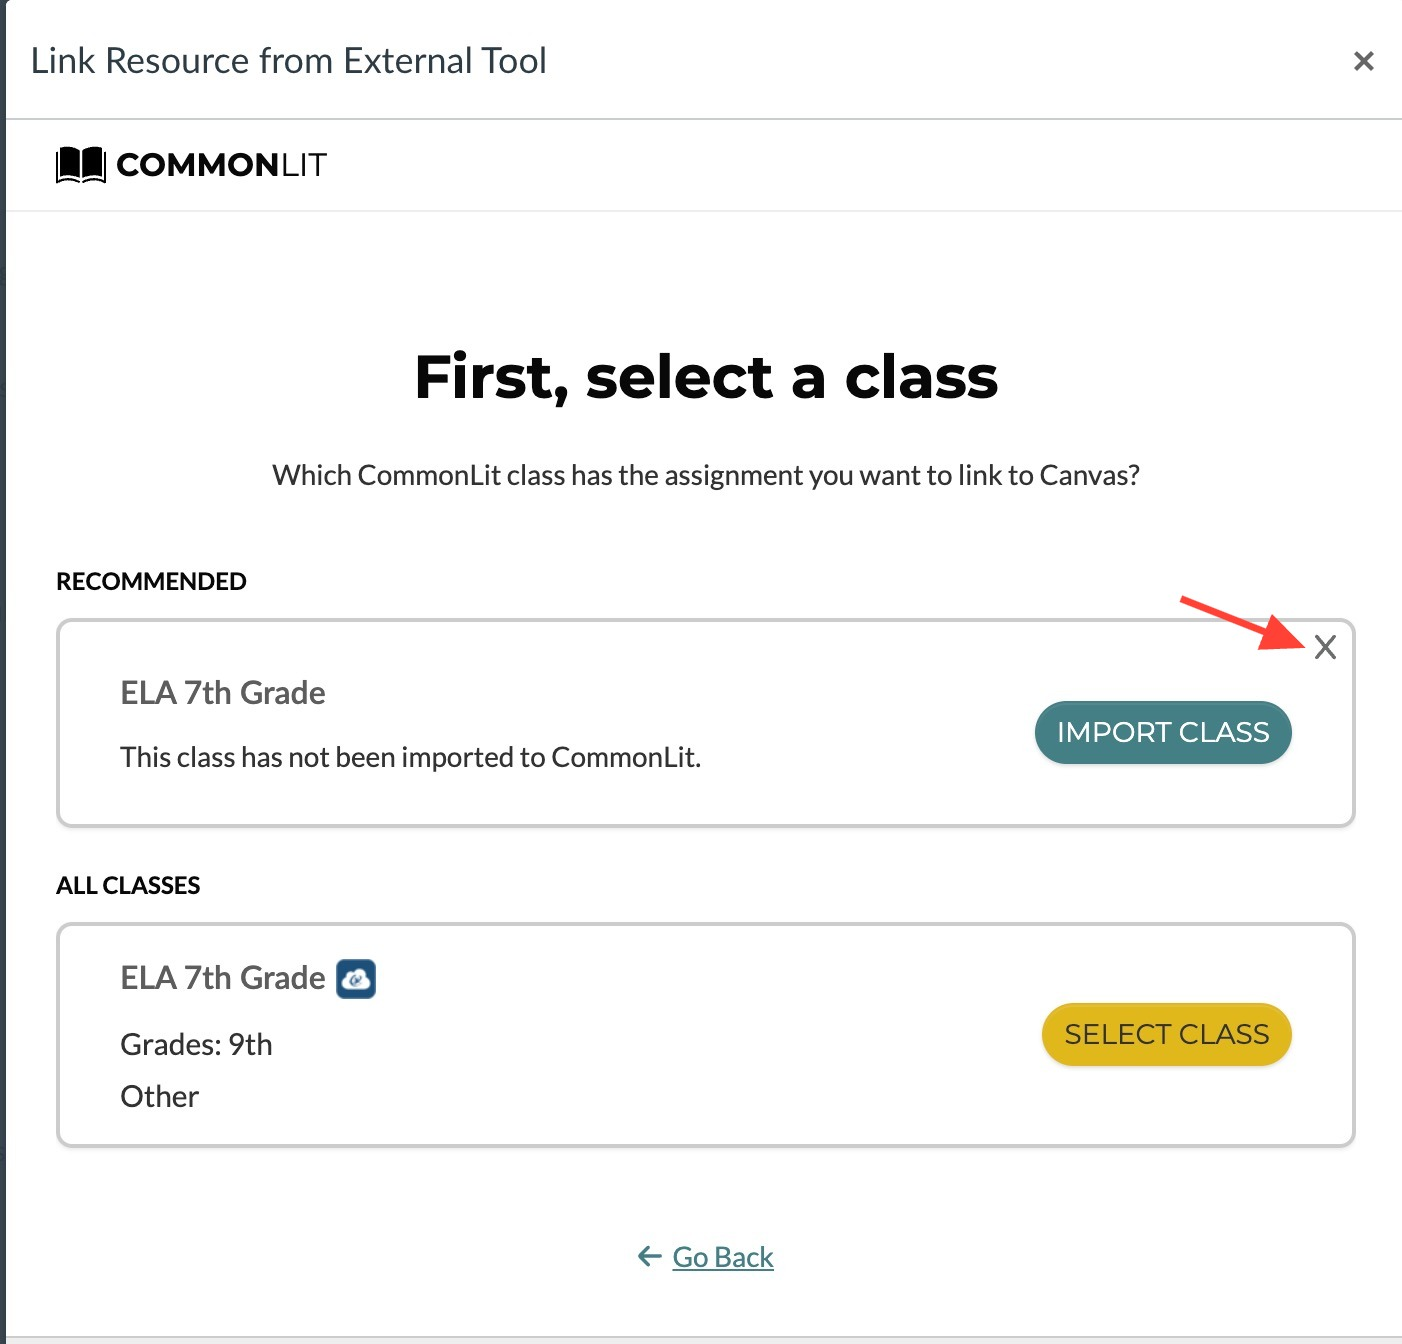Click the CommonLit open book logo icon

tap(81, 165)
